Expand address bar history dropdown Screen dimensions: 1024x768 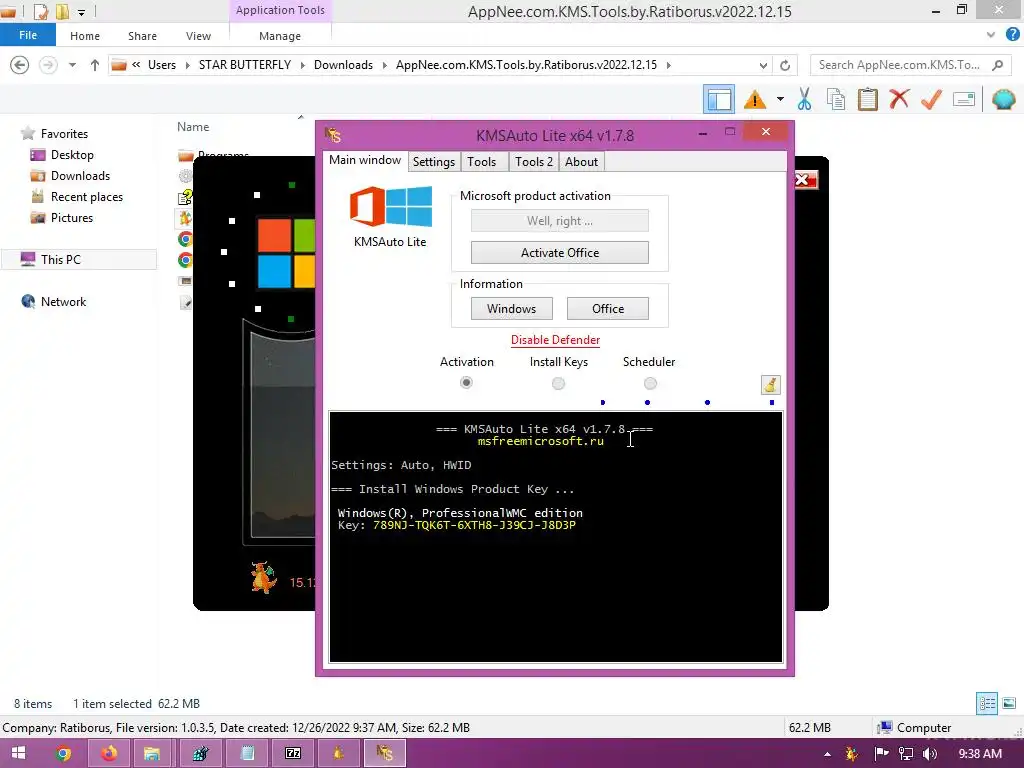point(763,65)
